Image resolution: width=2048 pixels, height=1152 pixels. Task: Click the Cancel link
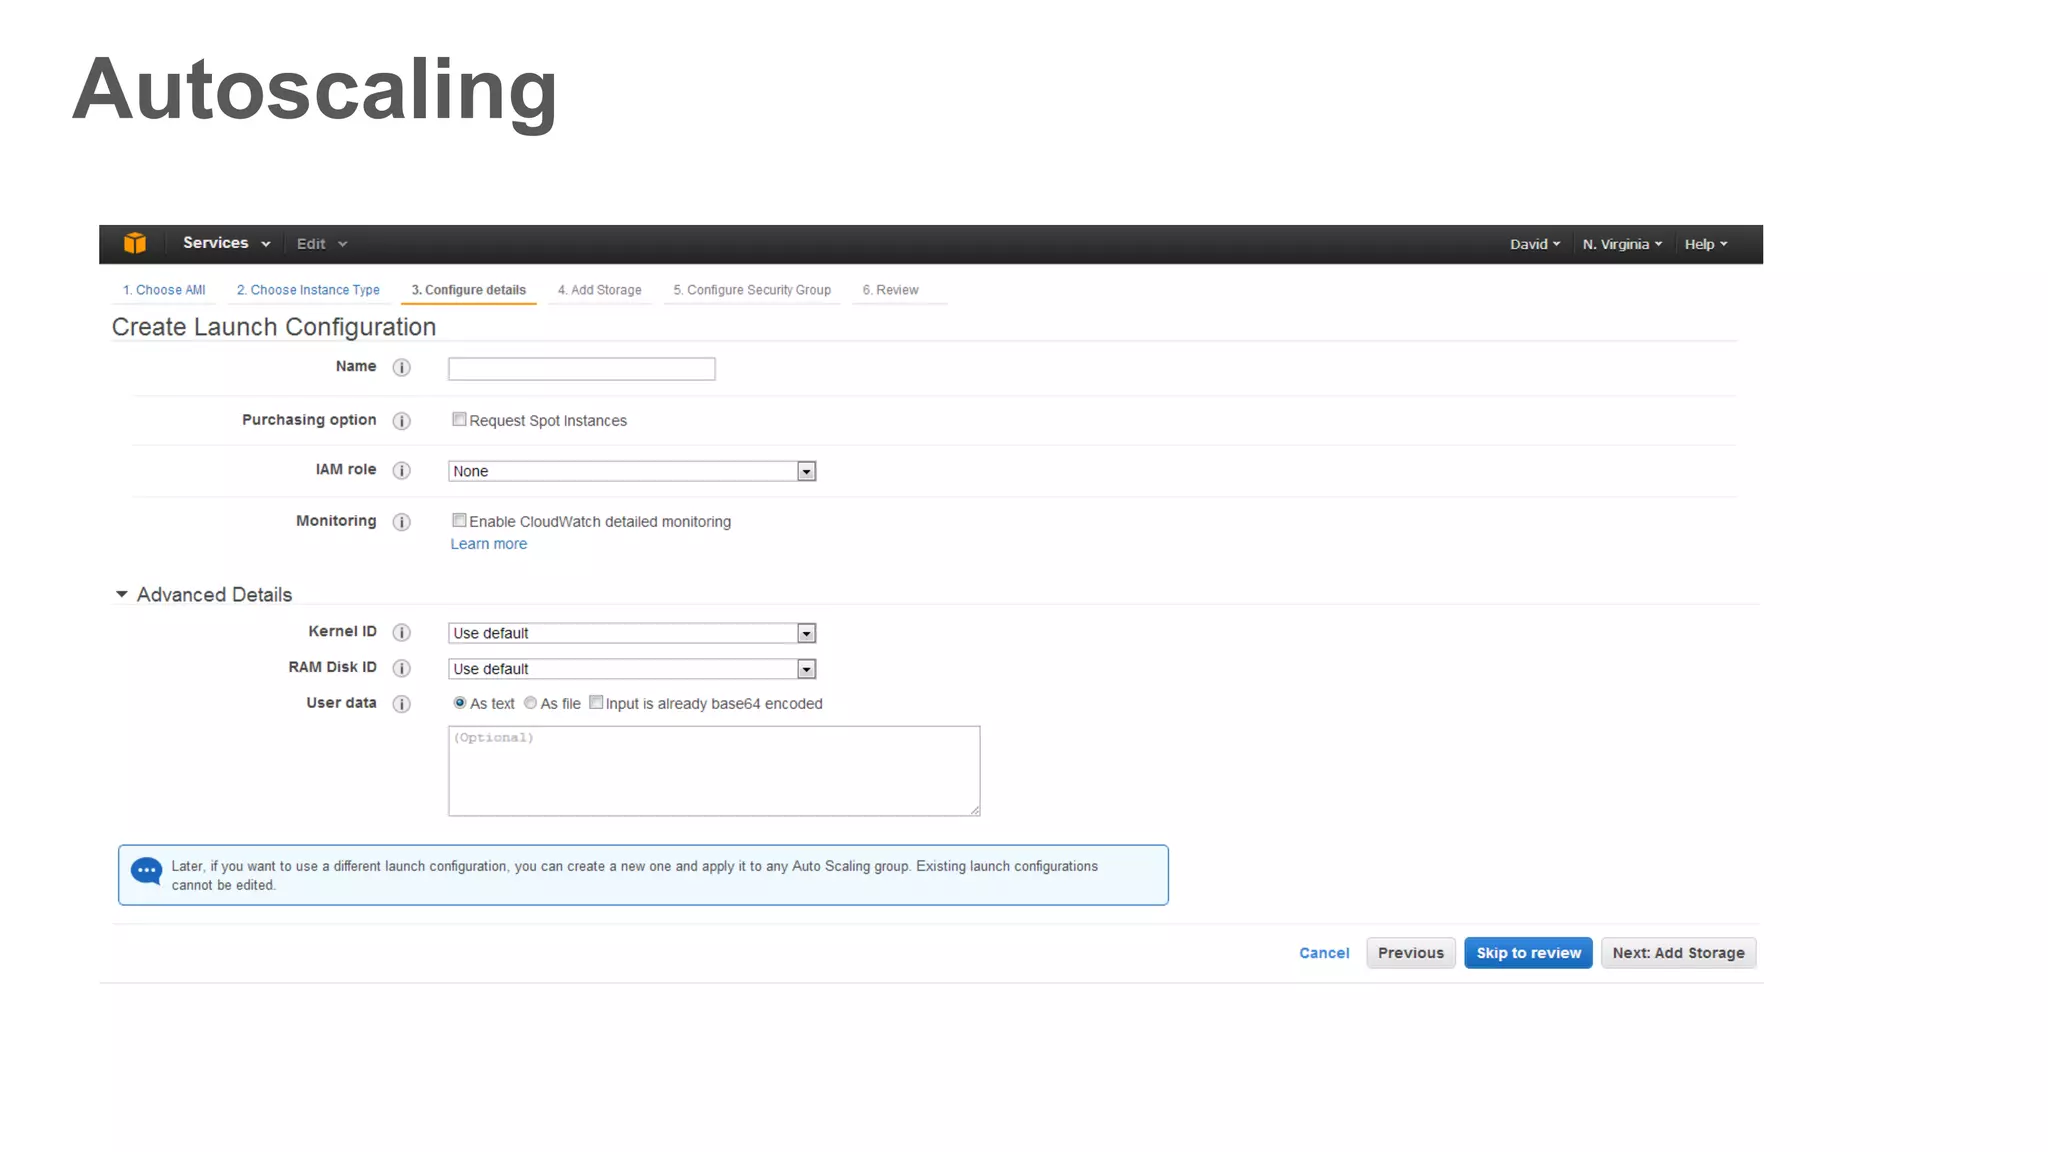click(x=1324, y=953)
